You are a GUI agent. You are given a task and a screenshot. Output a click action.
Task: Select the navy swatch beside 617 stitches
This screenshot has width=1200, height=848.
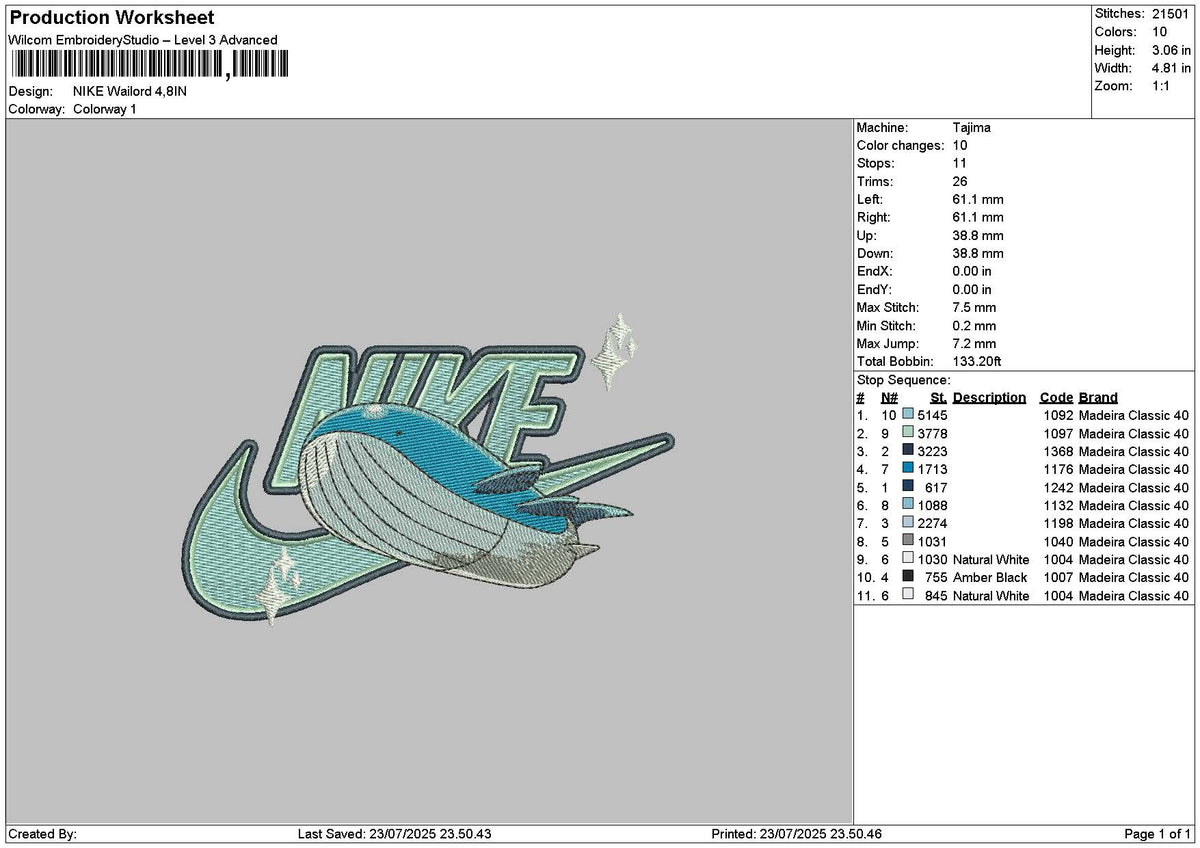coord(908,486)
